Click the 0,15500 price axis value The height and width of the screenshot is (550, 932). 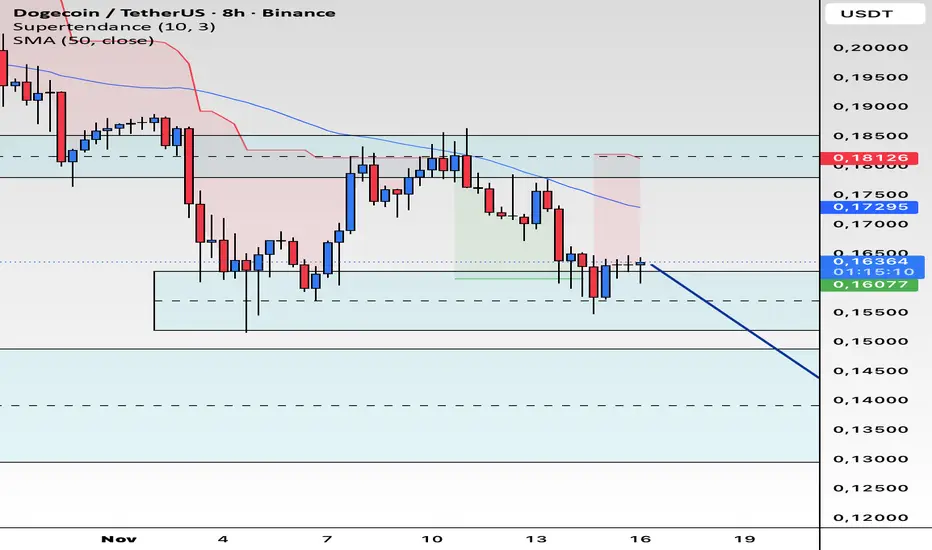coord(871,312)
